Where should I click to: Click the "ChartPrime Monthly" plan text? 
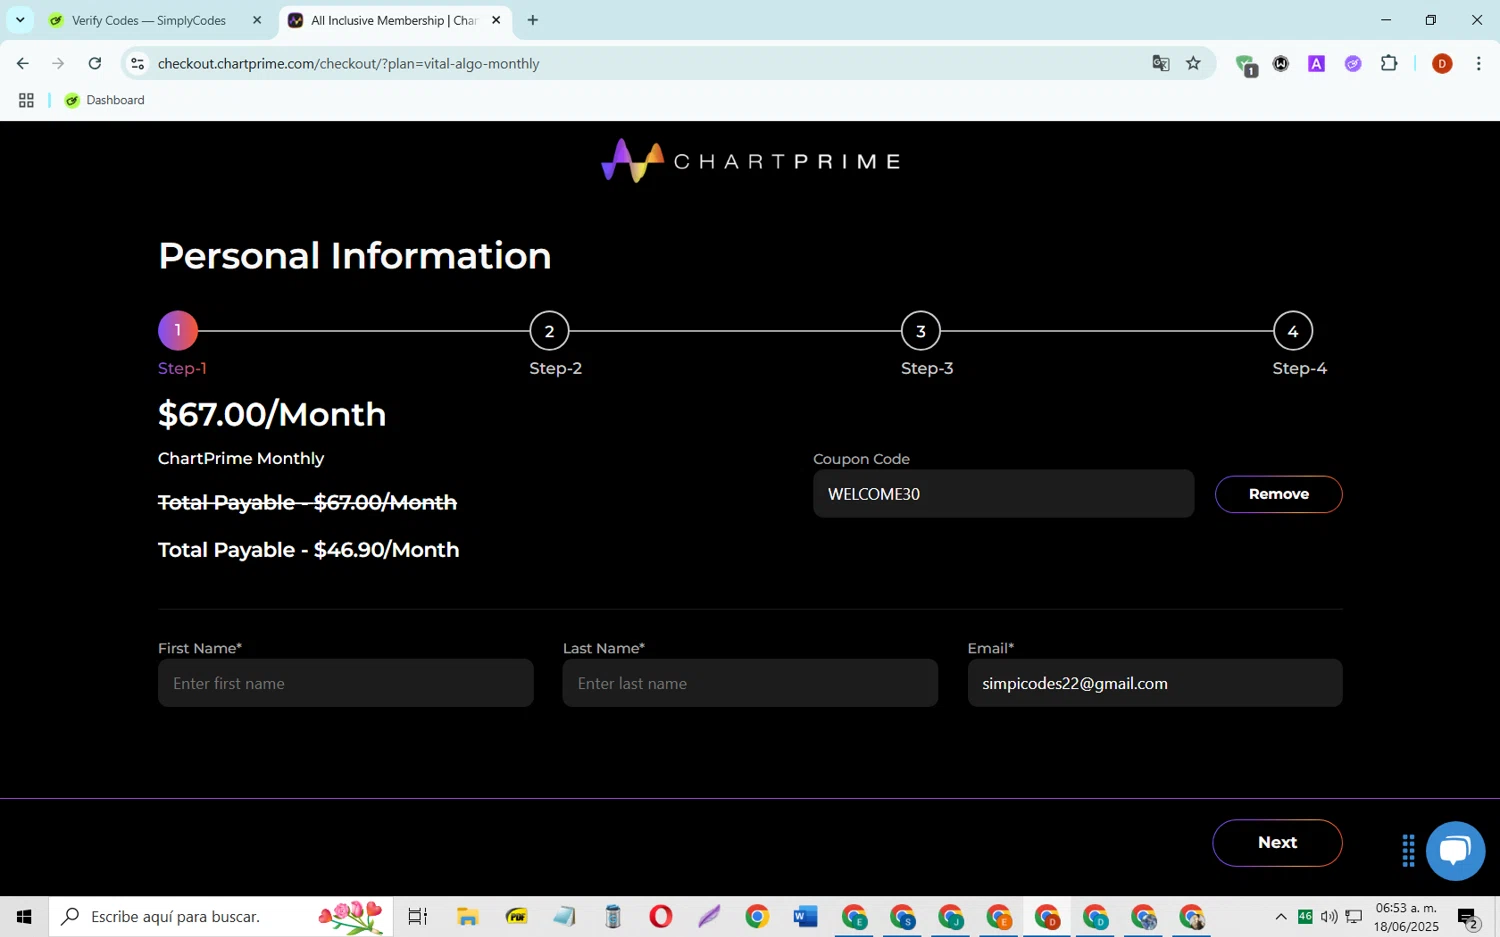coord(241,458)
